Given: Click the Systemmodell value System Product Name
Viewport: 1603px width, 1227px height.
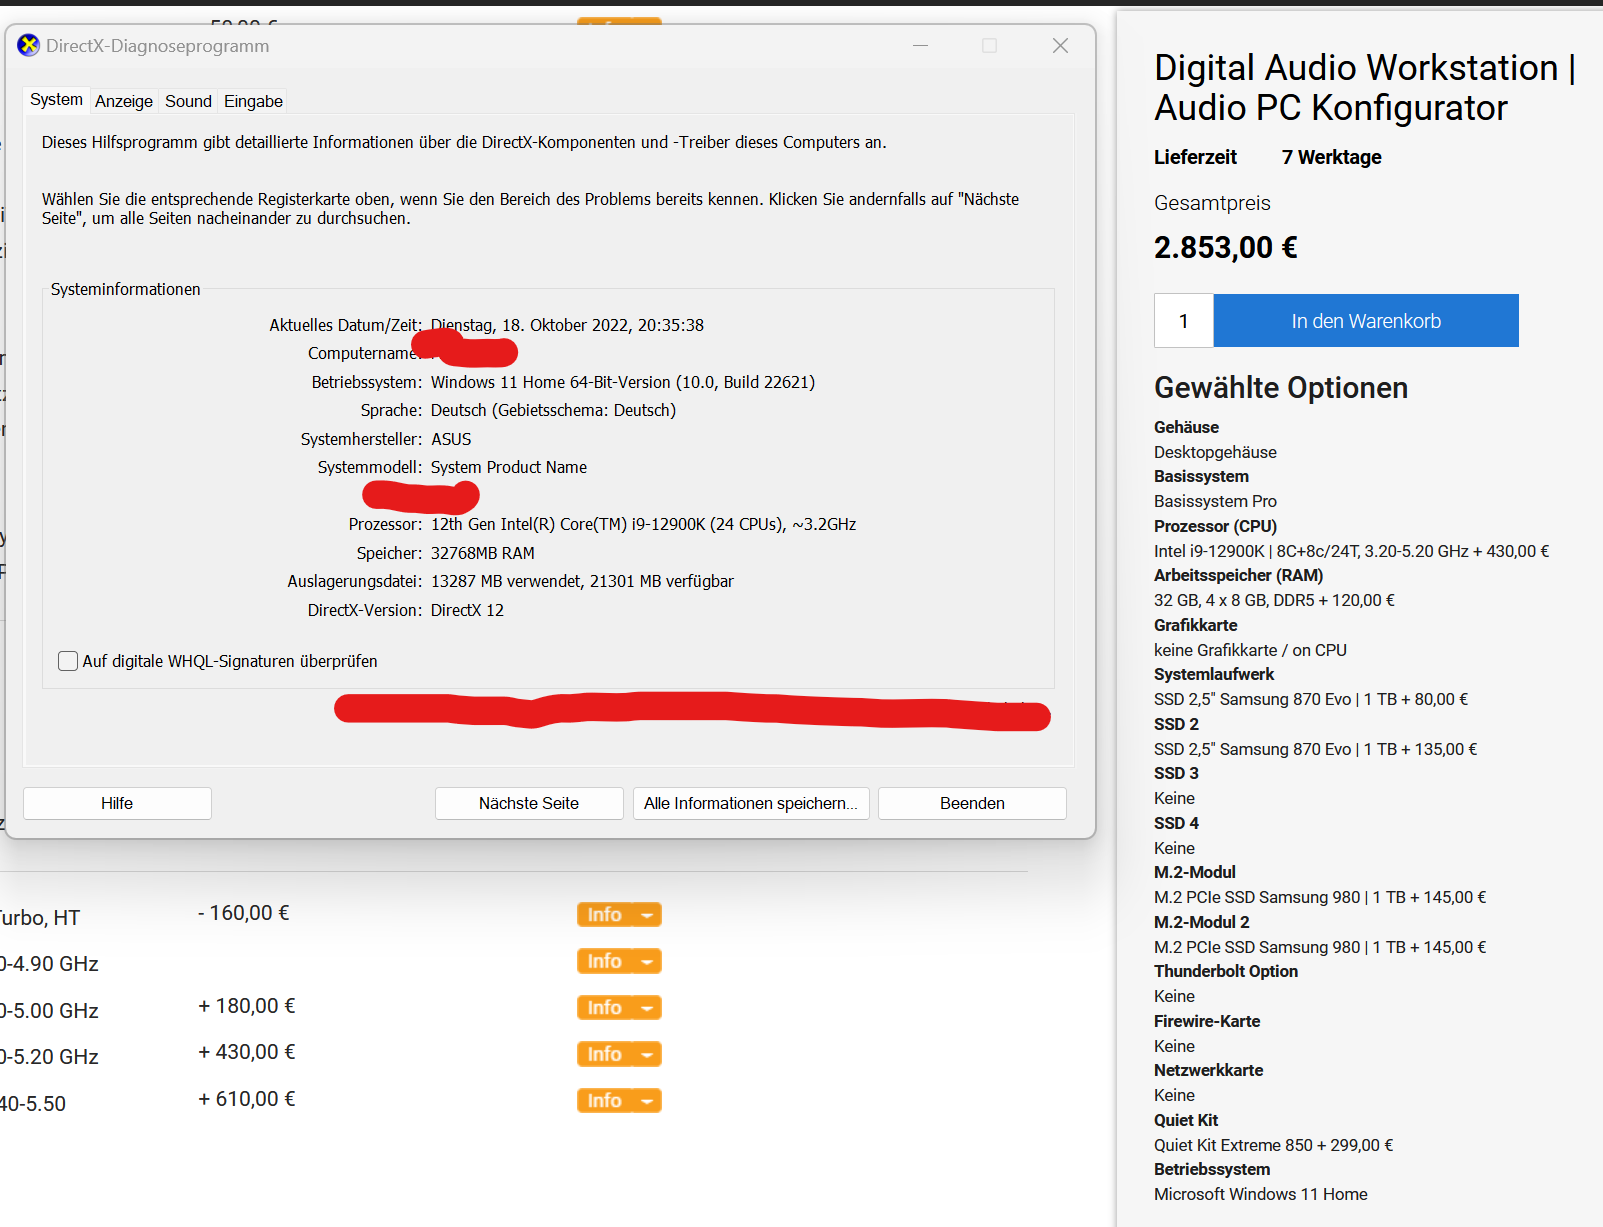Looking at the screenshot, I should click(x=509, y=467).
